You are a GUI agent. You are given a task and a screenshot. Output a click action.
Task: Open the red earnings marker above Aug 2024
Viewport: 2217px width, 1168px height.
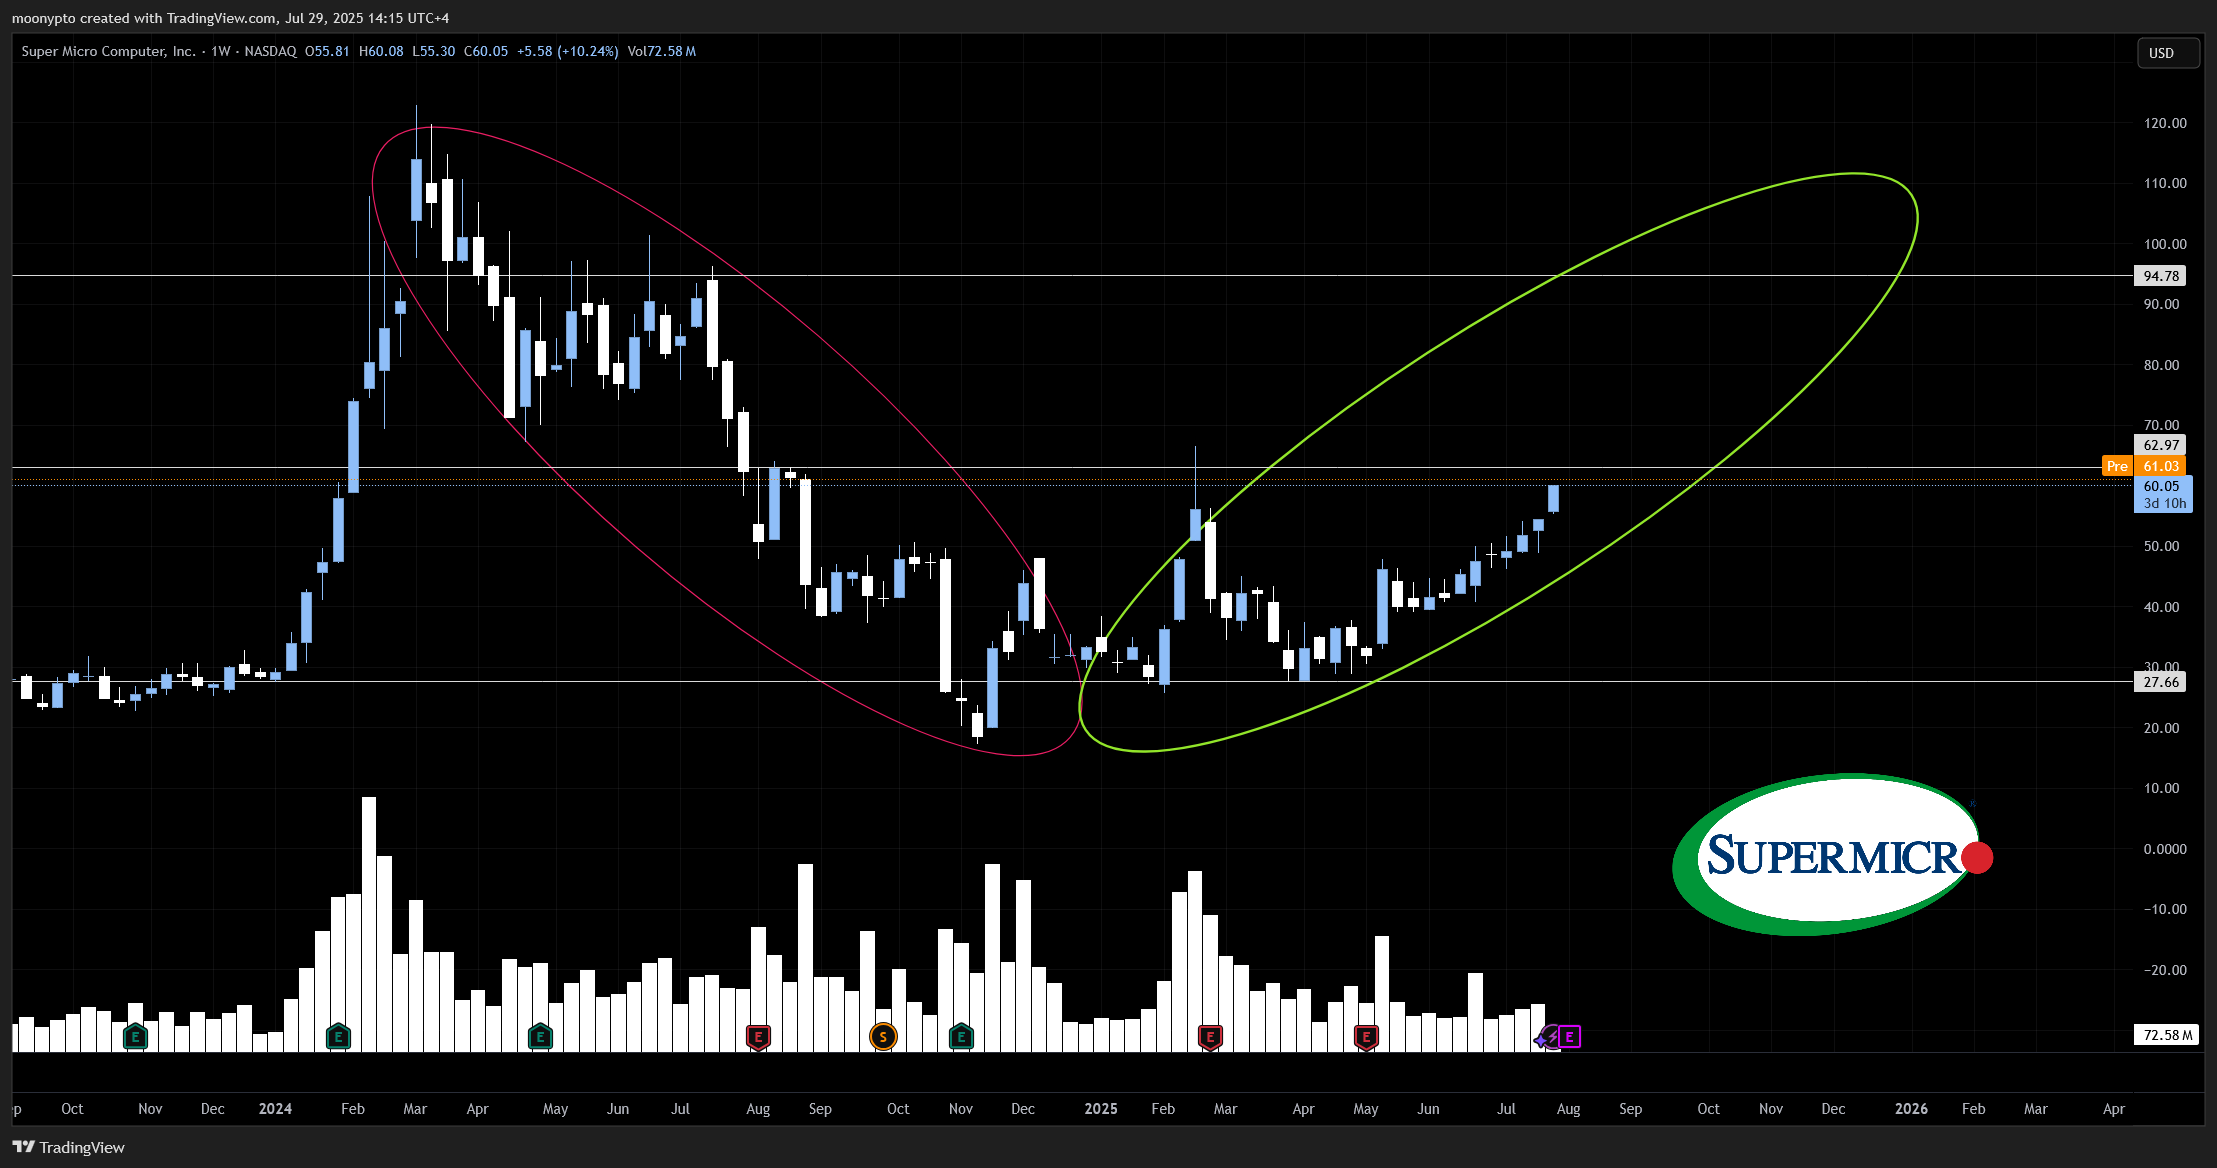click(758, 1037)
